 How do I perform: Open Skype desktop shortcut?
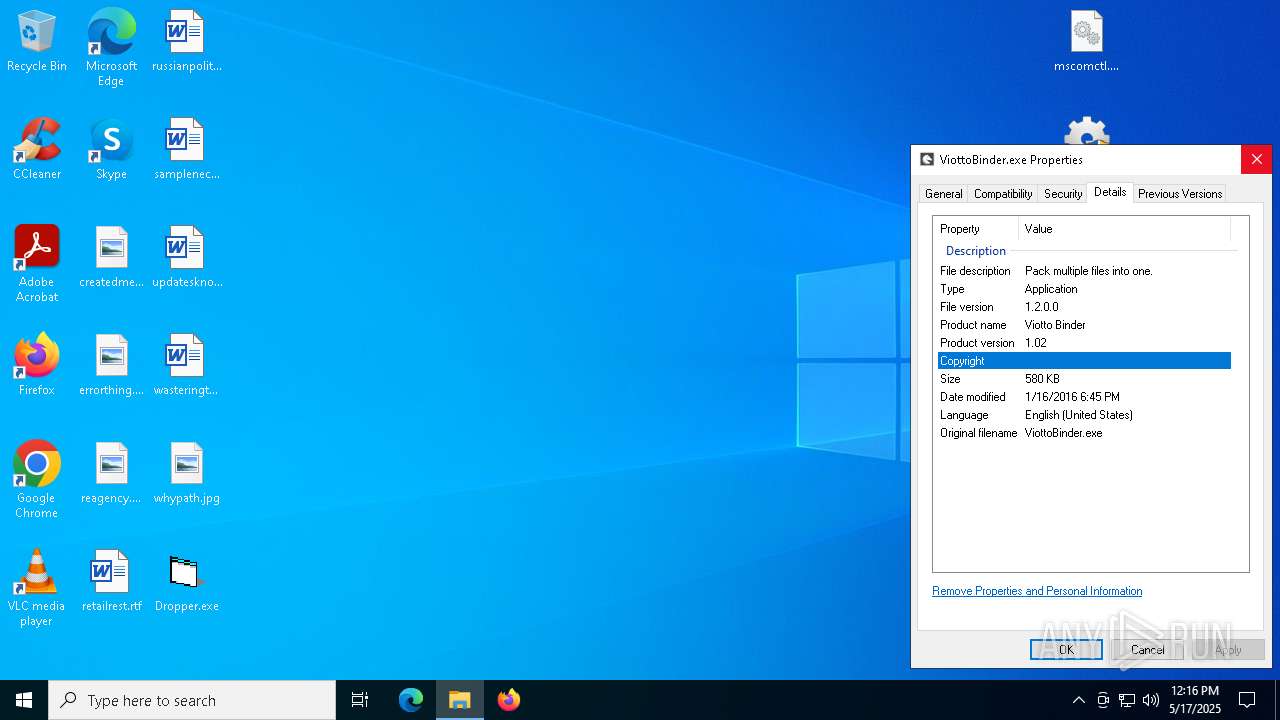[x=111, y=150]
